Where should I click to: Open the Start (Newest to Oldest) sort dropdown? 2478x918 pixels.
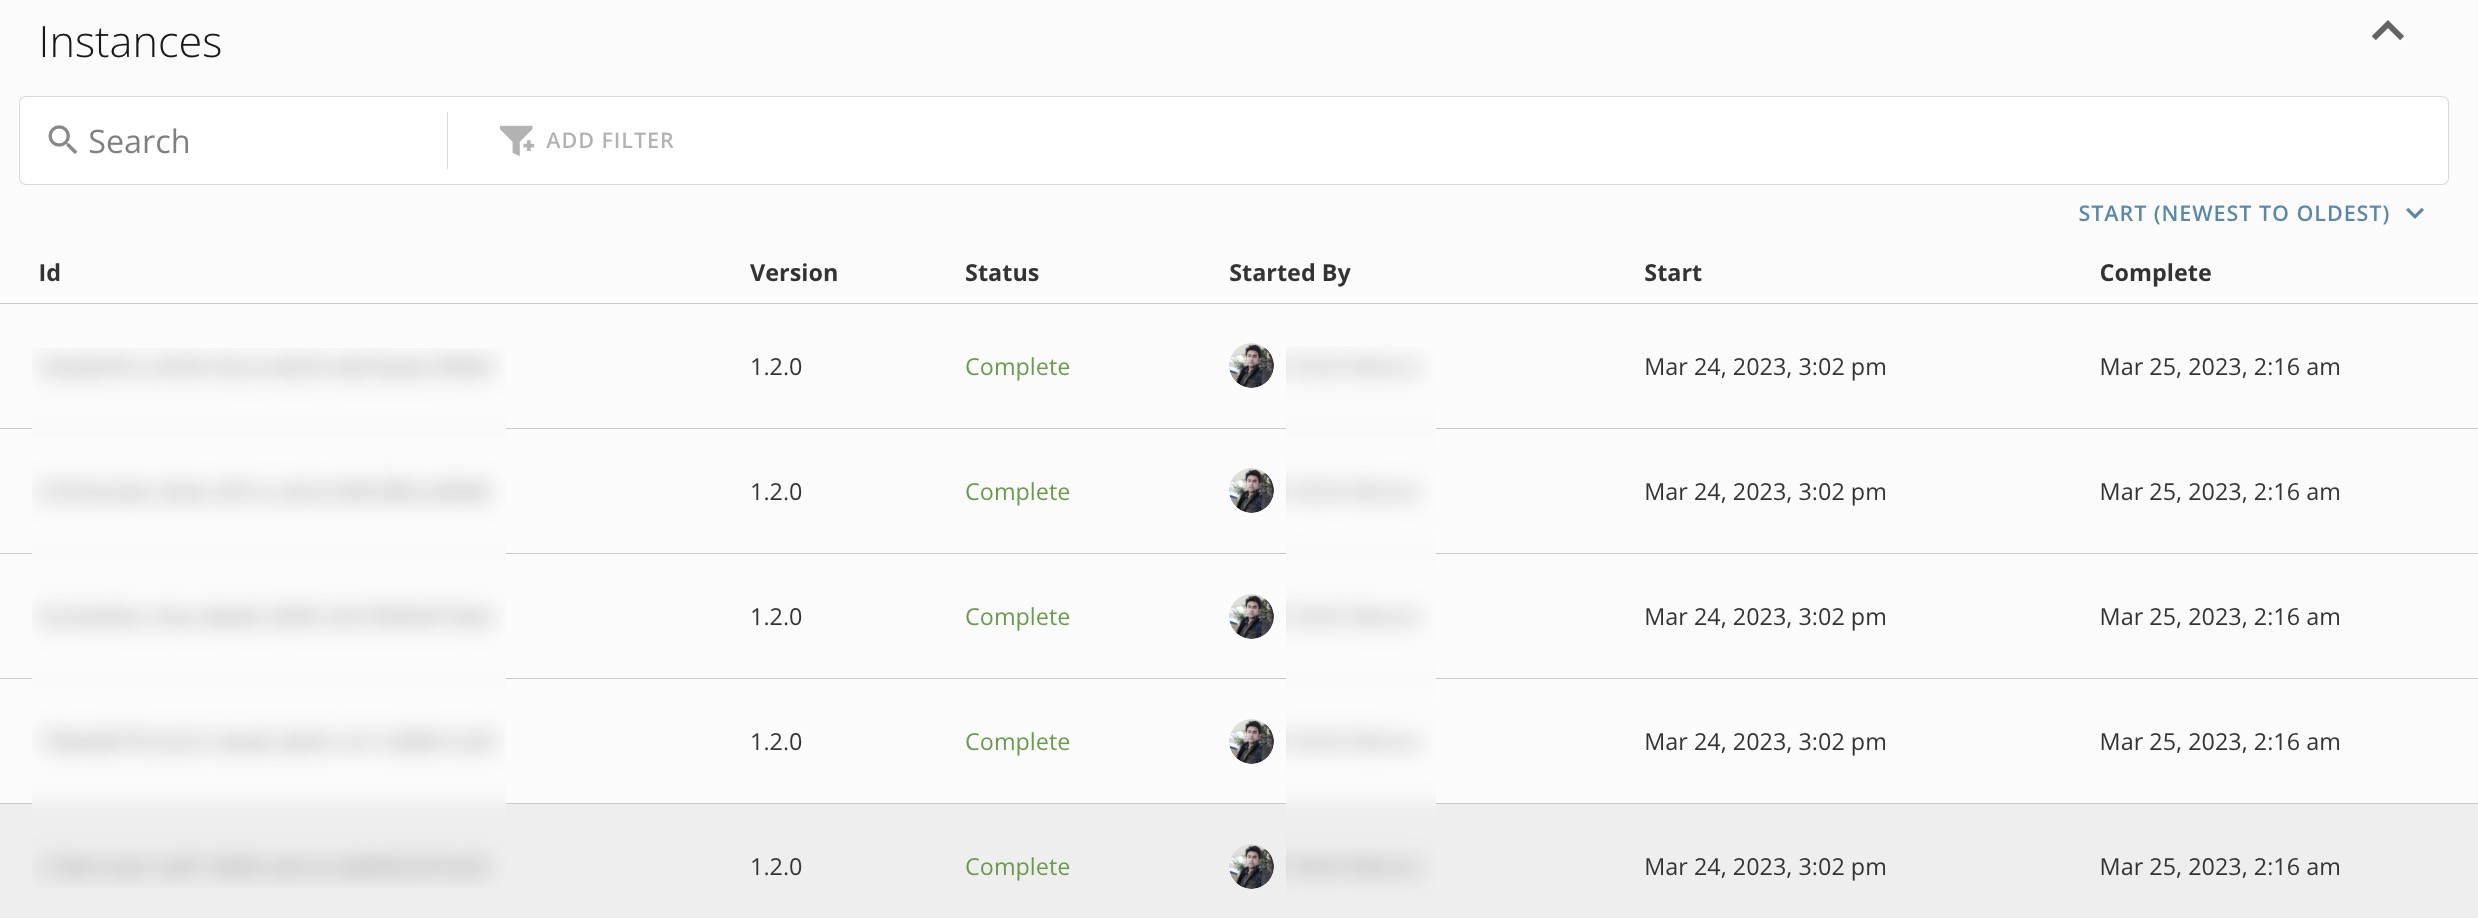tap(2235, 213)
